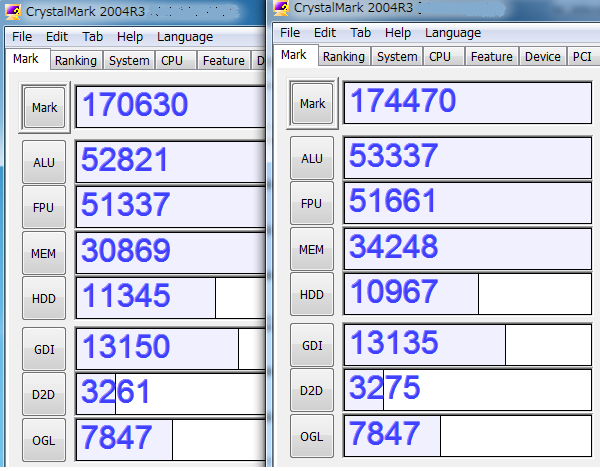Viewport: 600px width, 471px height.
Task: Open File menu in right window
Action: [x=290, y=33]
